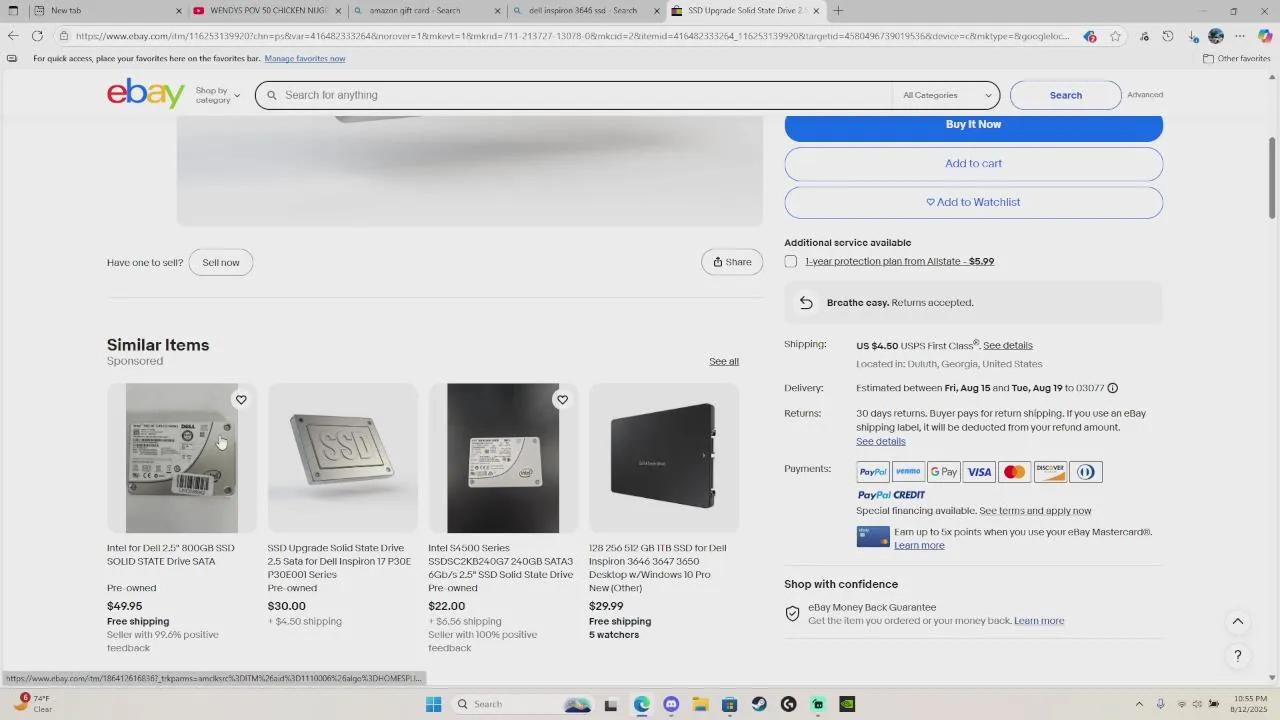
Task: Check the 1-year Allstate protection plan box
Action: coord(791,262)
